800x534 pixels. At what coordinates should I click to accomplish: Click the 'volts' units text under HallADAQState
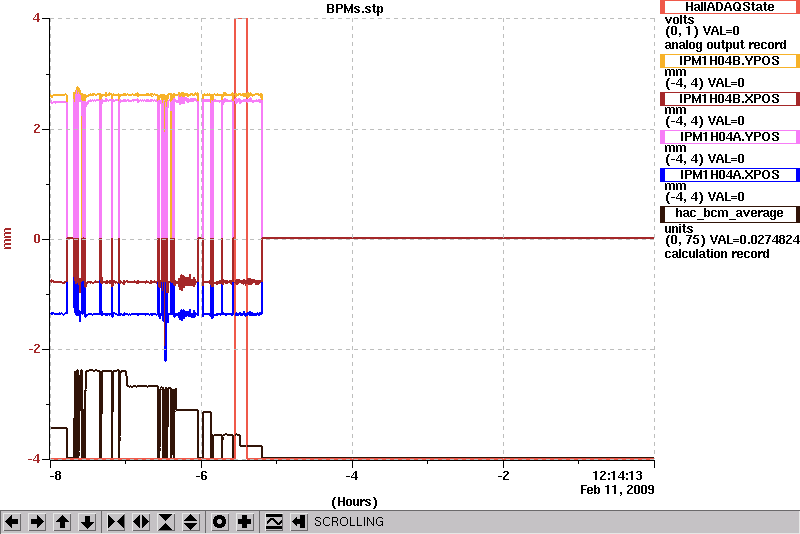(679, 20)
